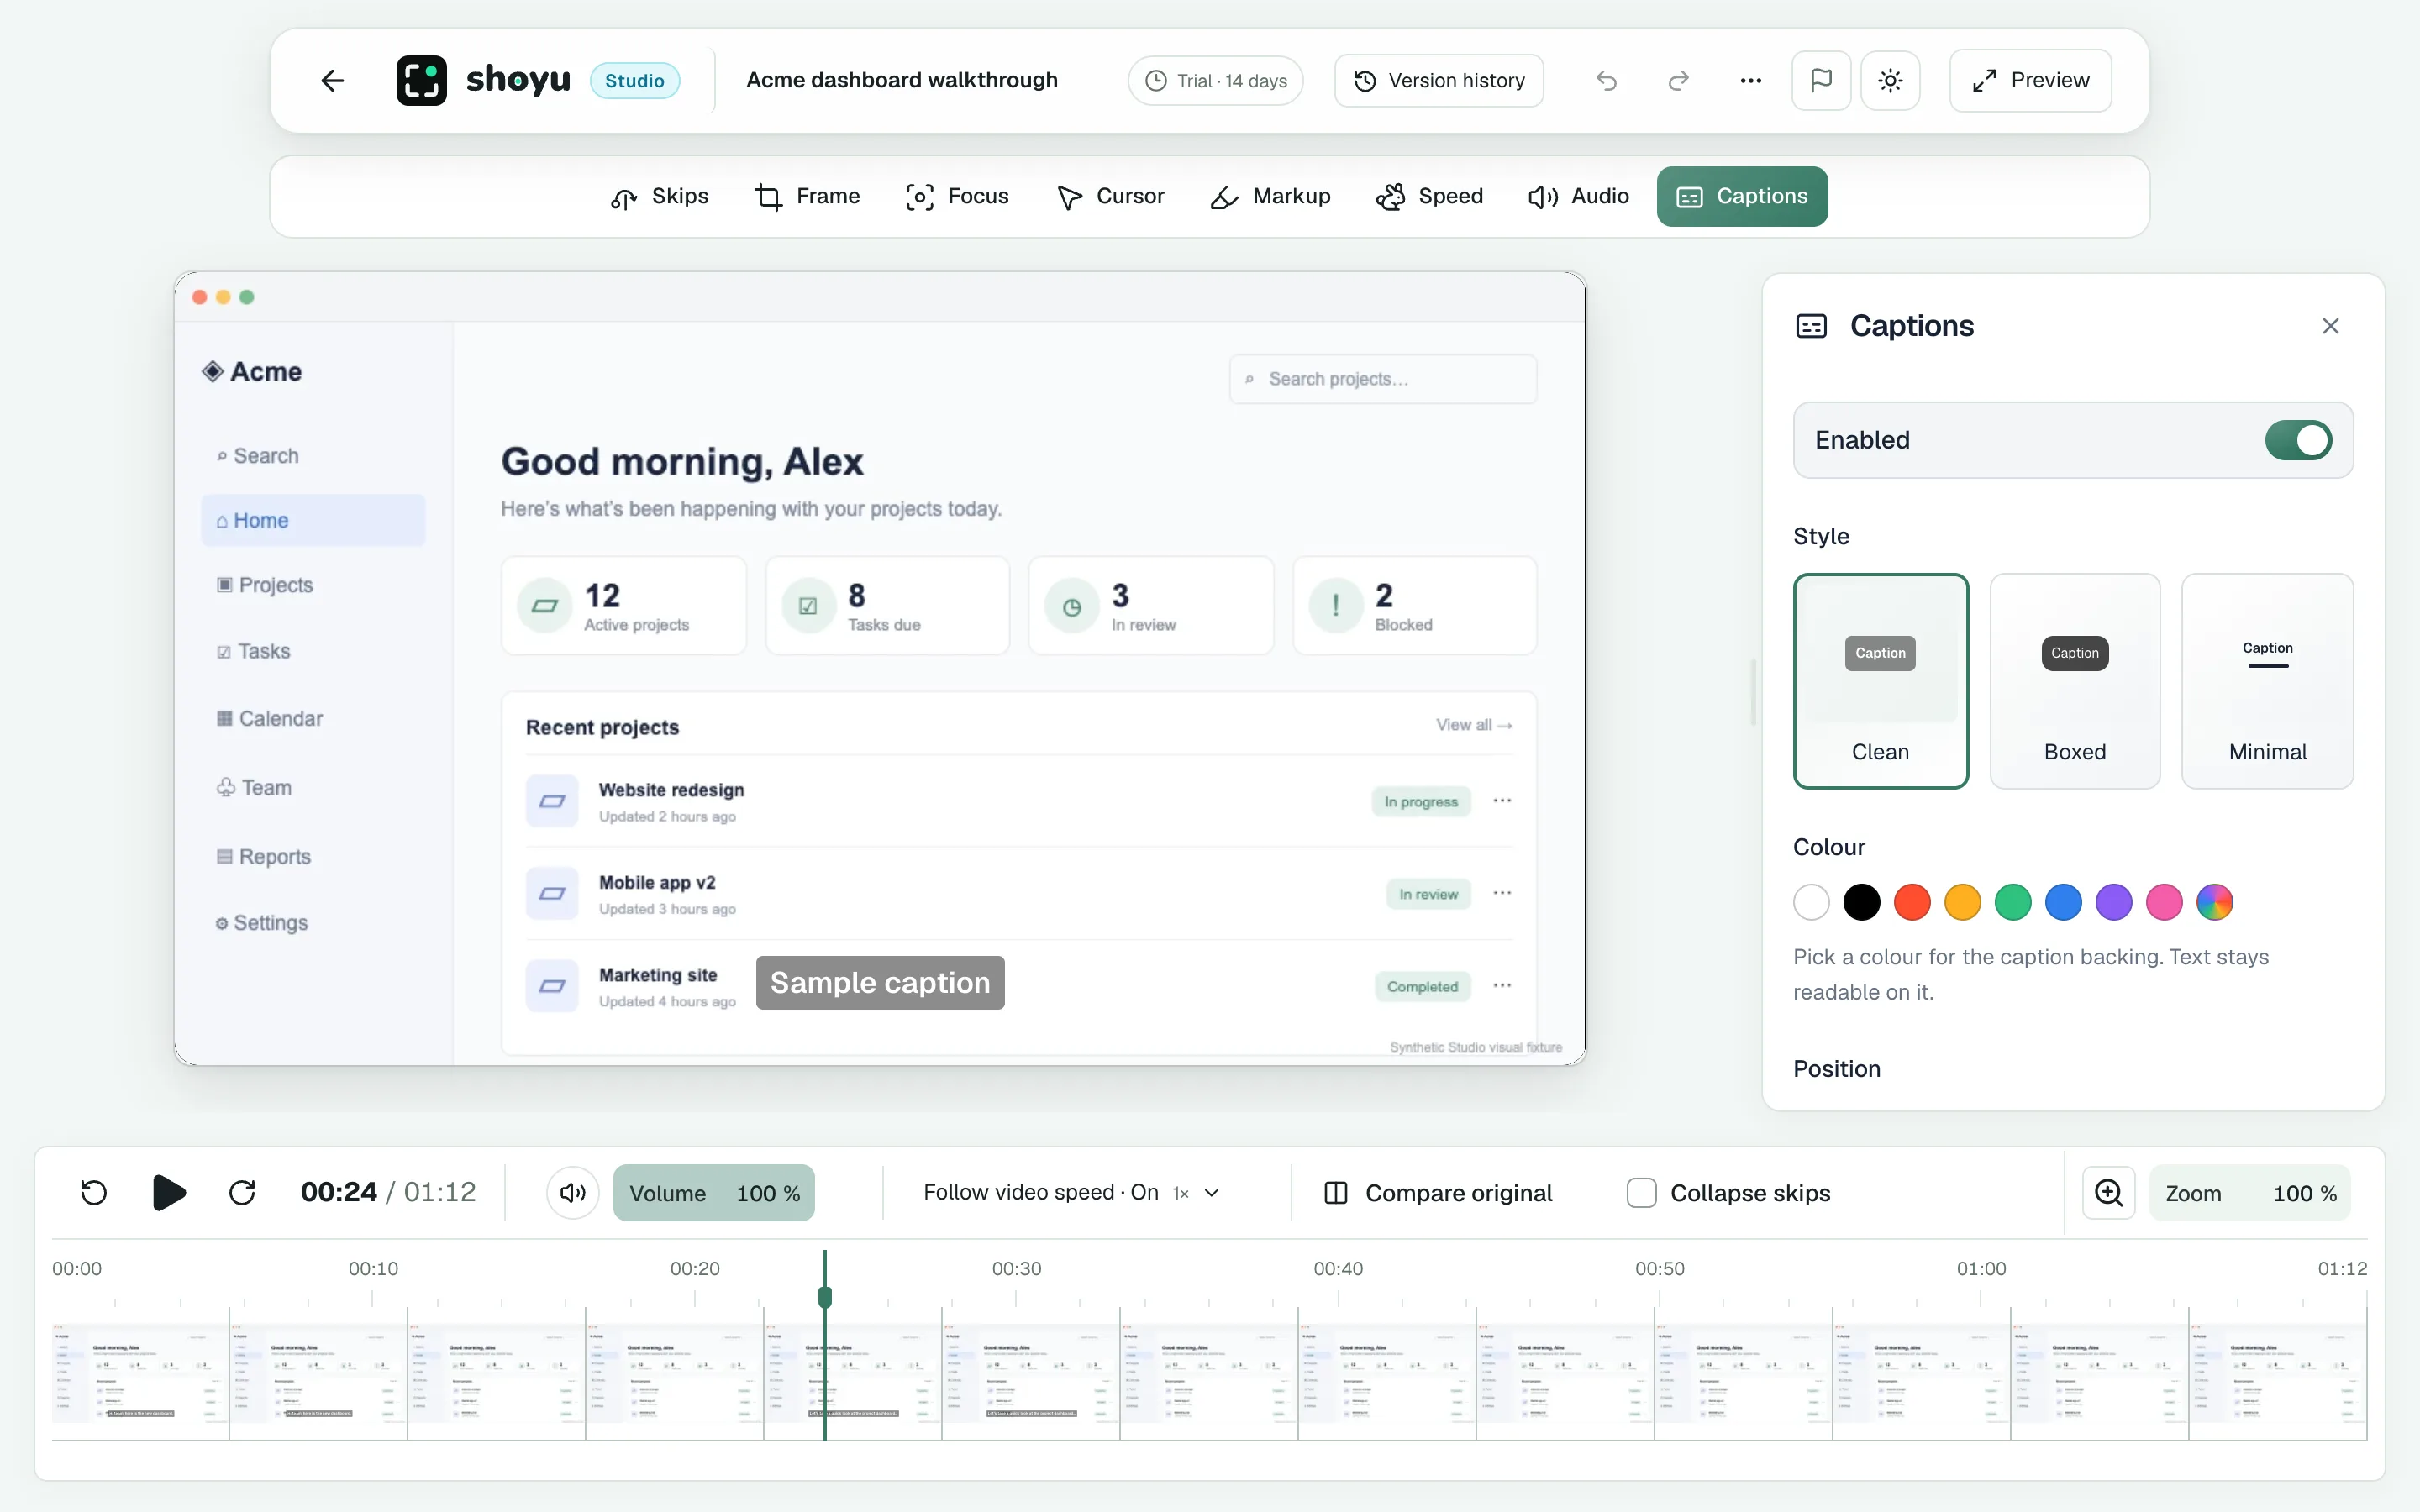This screenshot has height=1512, width=2420.
Task: Close the Captions panel
Action: 2330,326
